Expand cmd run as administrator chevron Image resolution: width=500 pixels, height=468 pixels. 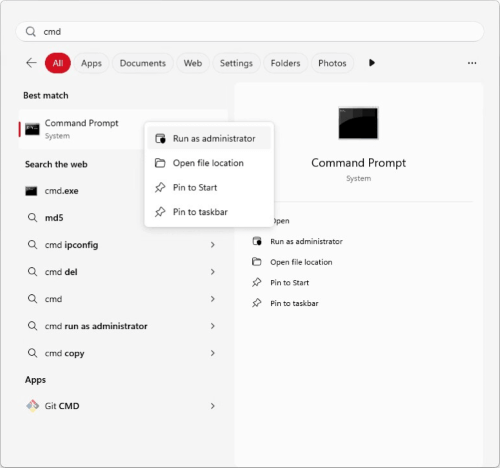point(213,326)
